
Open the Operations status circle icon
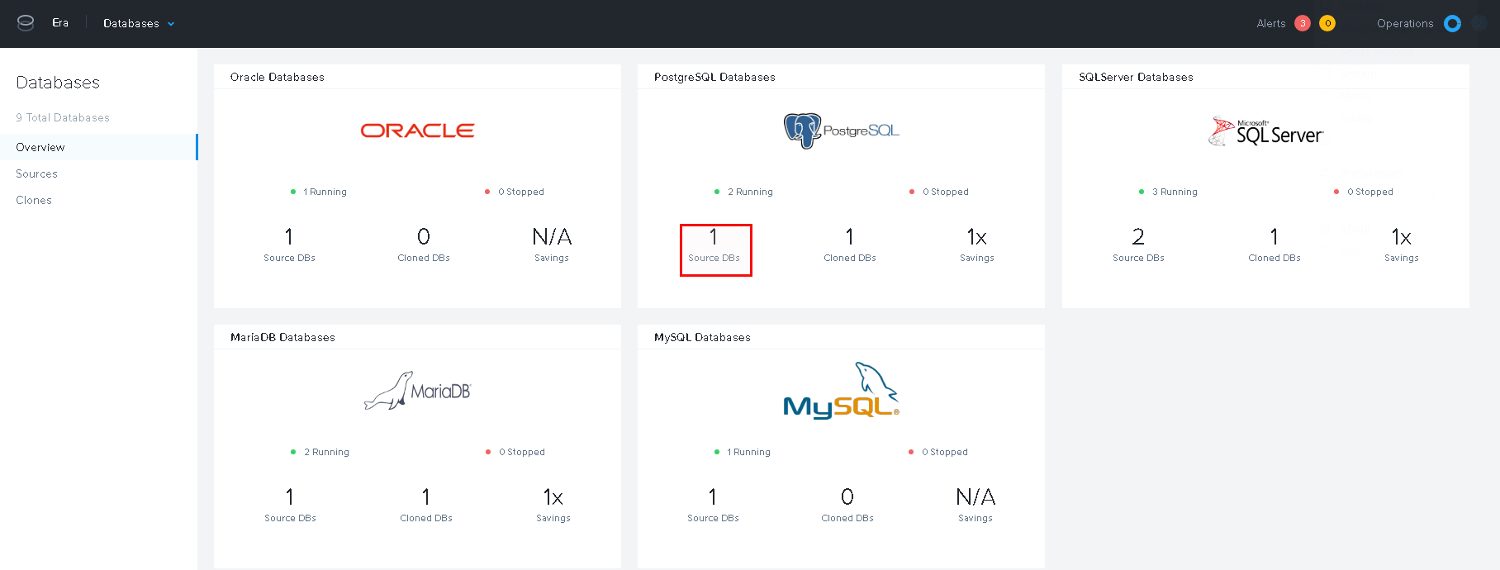1452,23
